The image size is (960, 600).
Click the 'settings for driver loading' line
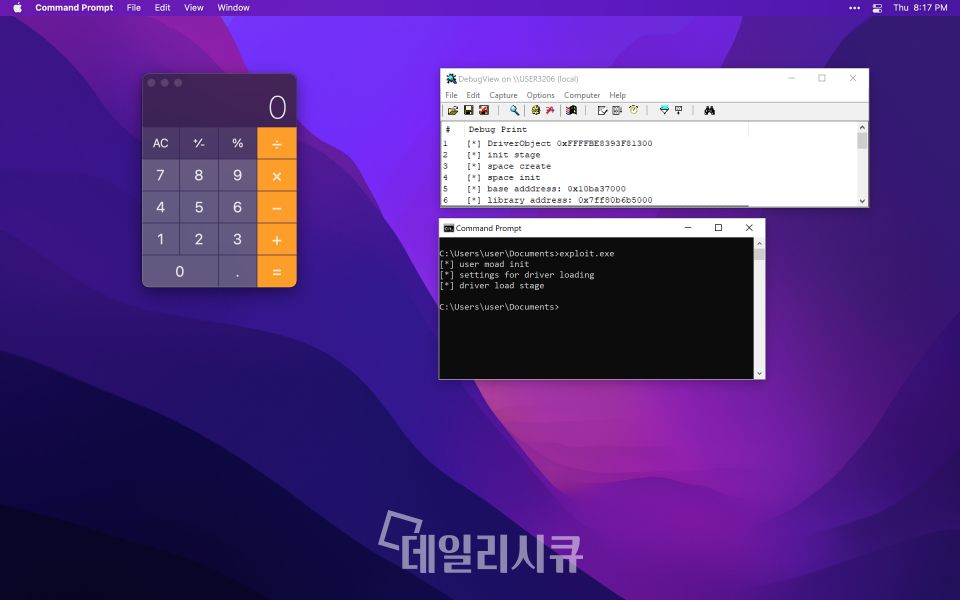pyautogui.click(x=517, y=275)
